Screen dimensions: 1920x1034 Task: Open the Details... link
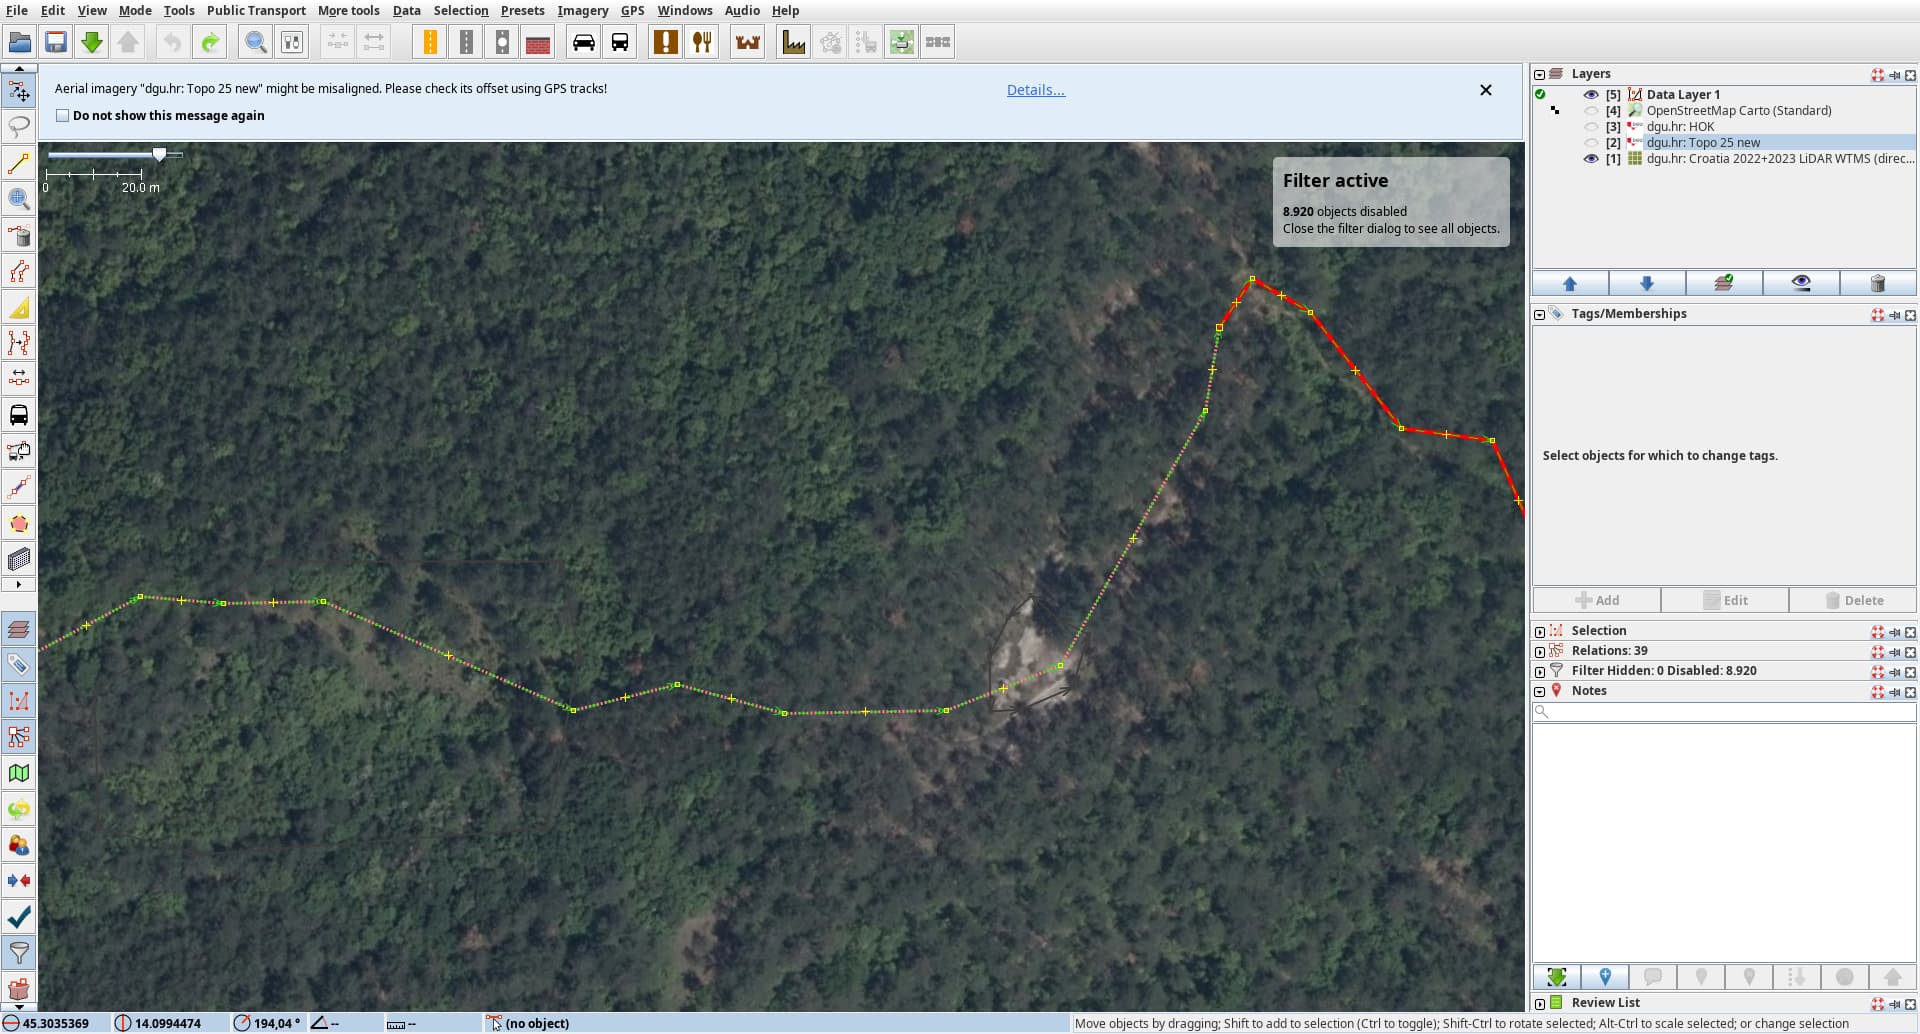click(1036, 90)
